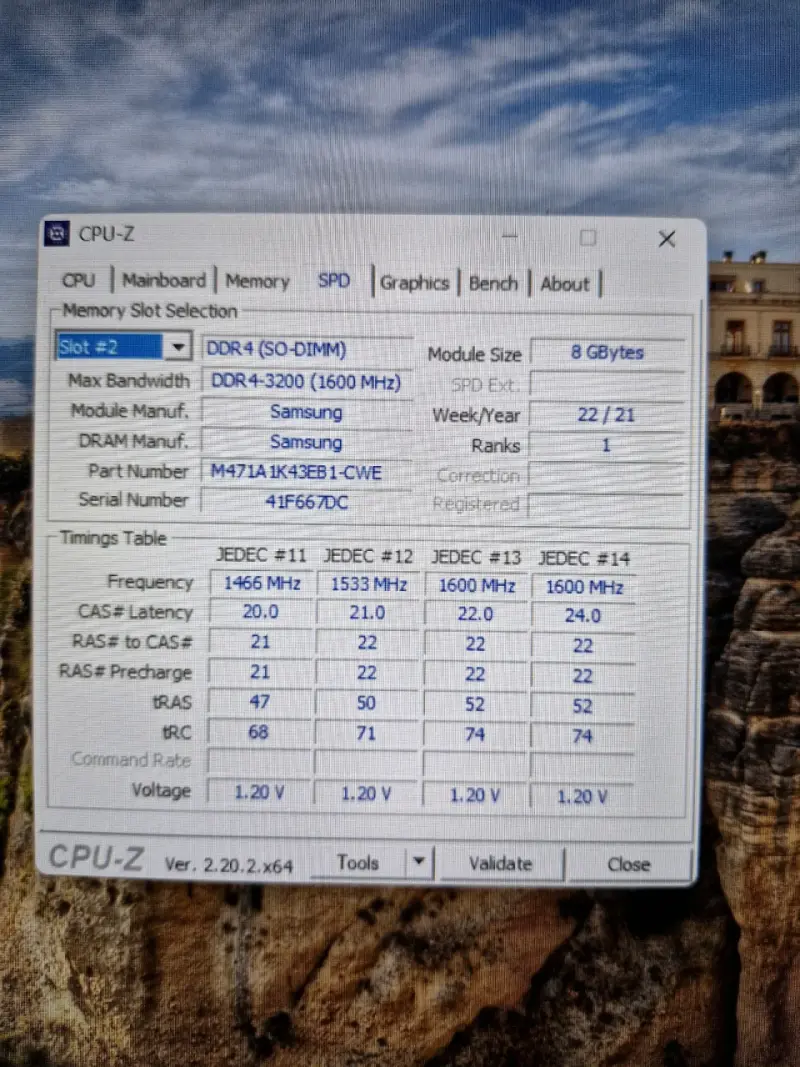Click JEDEC #14 voltage 1.20 V

click(582, 796)
